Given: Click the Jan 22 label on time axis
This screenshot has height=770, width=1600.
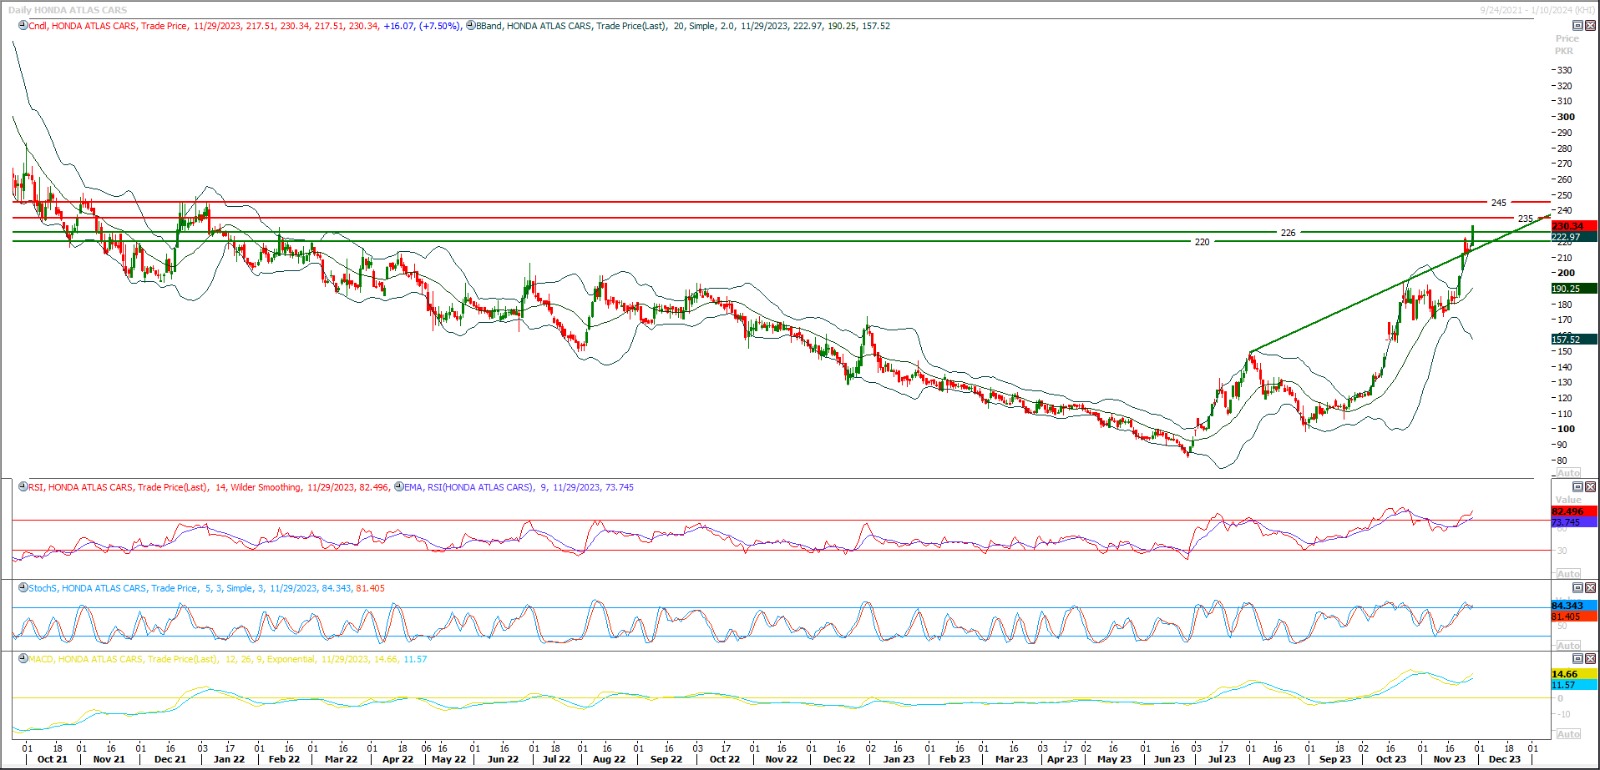Looking at the screenshot, I should [229, 759].
